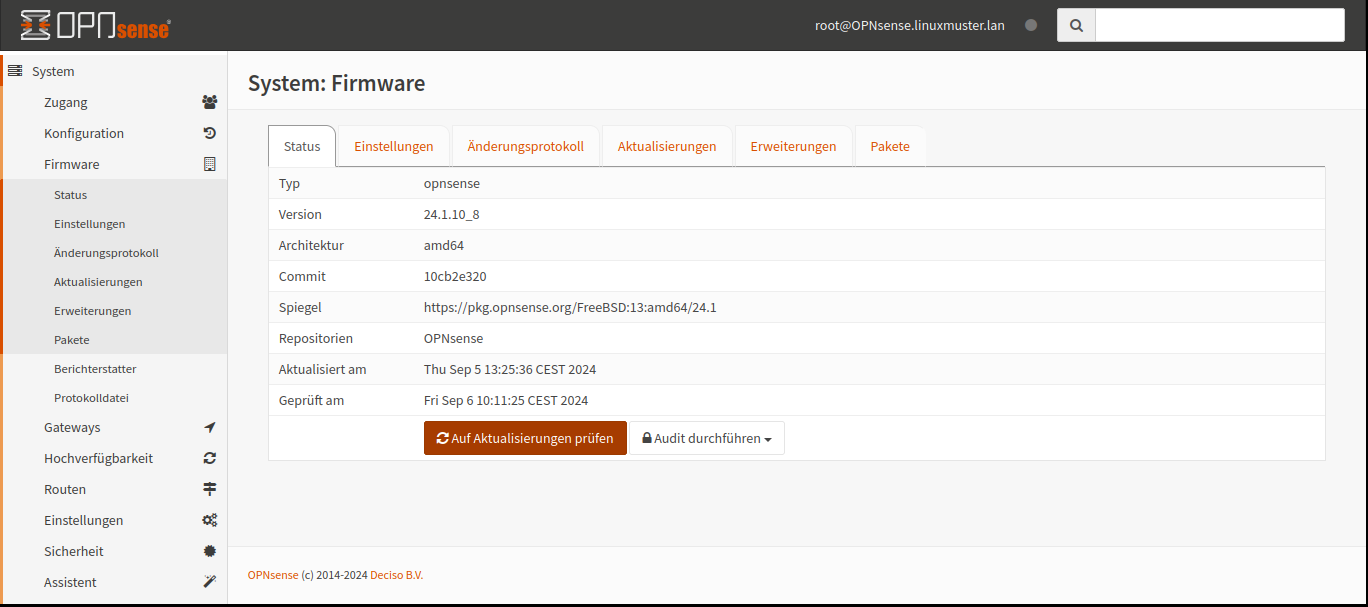Switch to the Erweiterungen tab
The width and height of the screenshot is (1368, 607).
793,146
